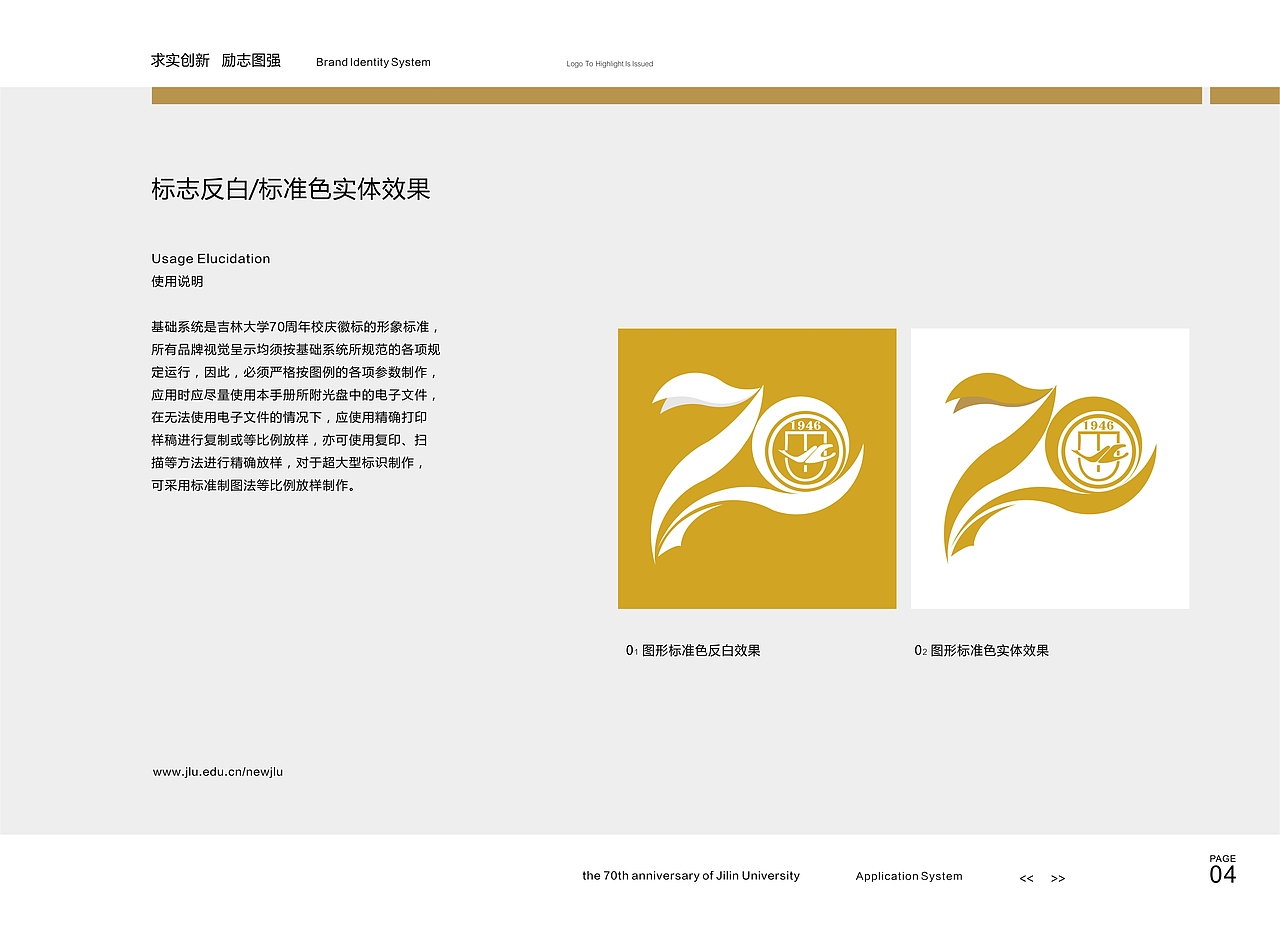
Task: Click the PAGE 04 number
Action: pos(1223,870)
